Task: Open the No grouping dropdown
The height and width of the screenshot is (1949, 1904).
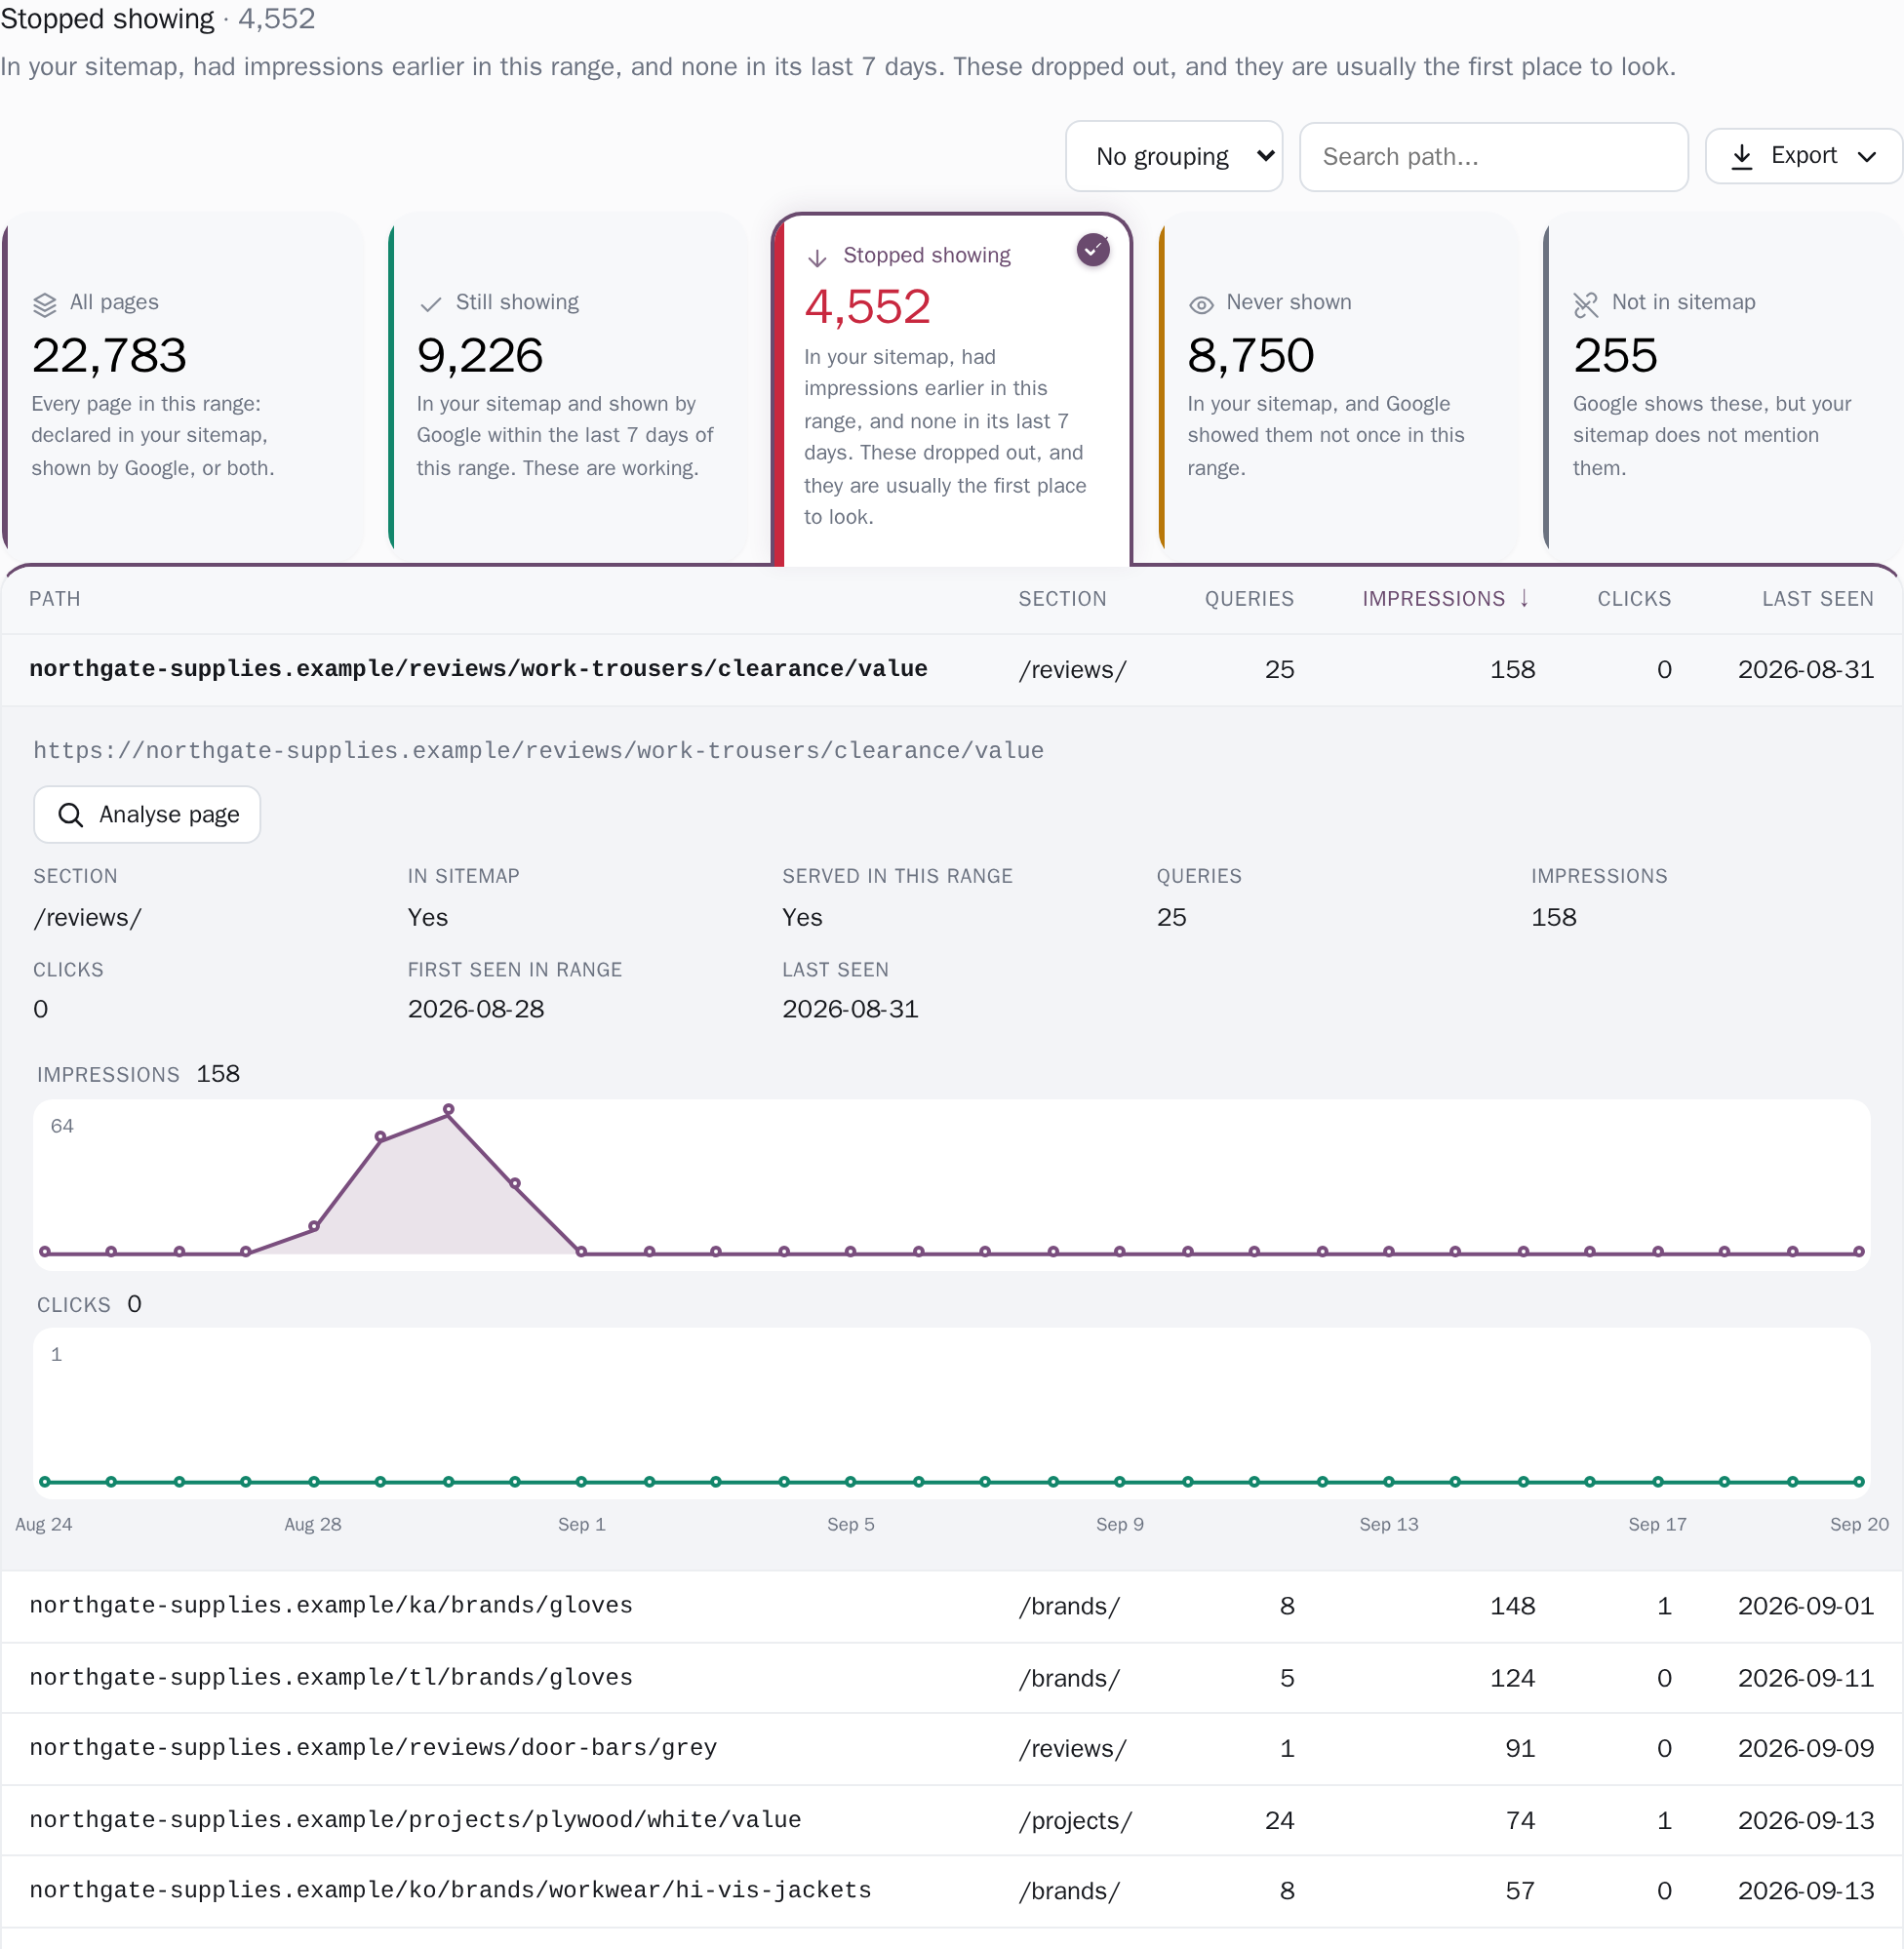Action: [x=1174, y=156]
